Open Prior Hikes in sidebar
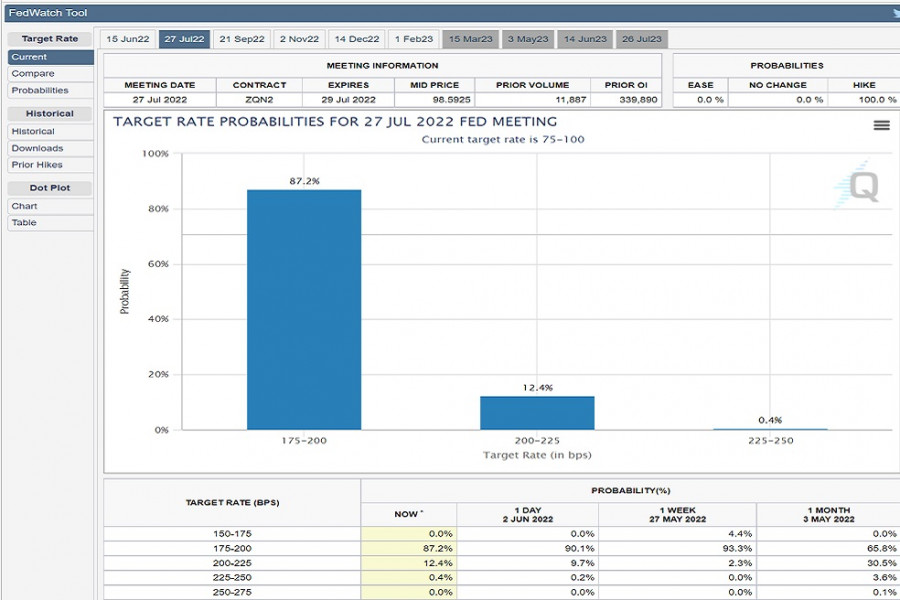 51,165
